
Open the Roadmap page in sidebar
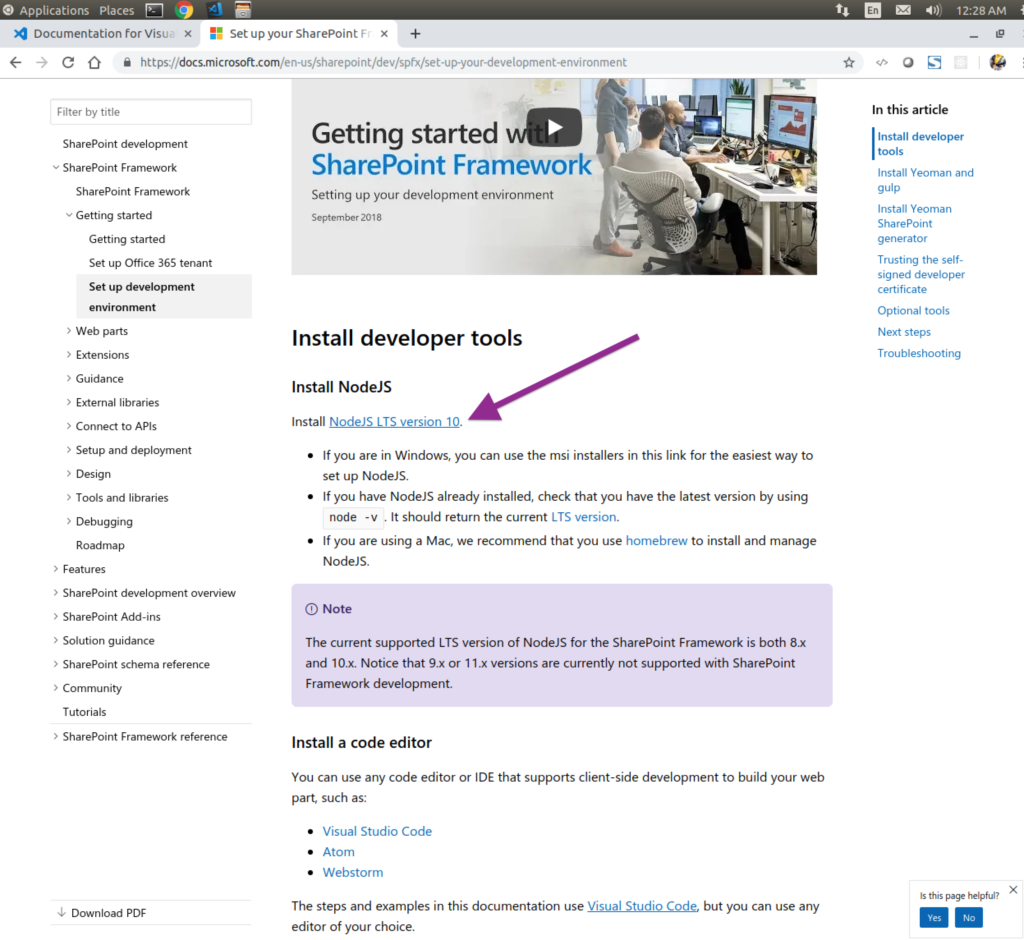click(x=100, y=545)
